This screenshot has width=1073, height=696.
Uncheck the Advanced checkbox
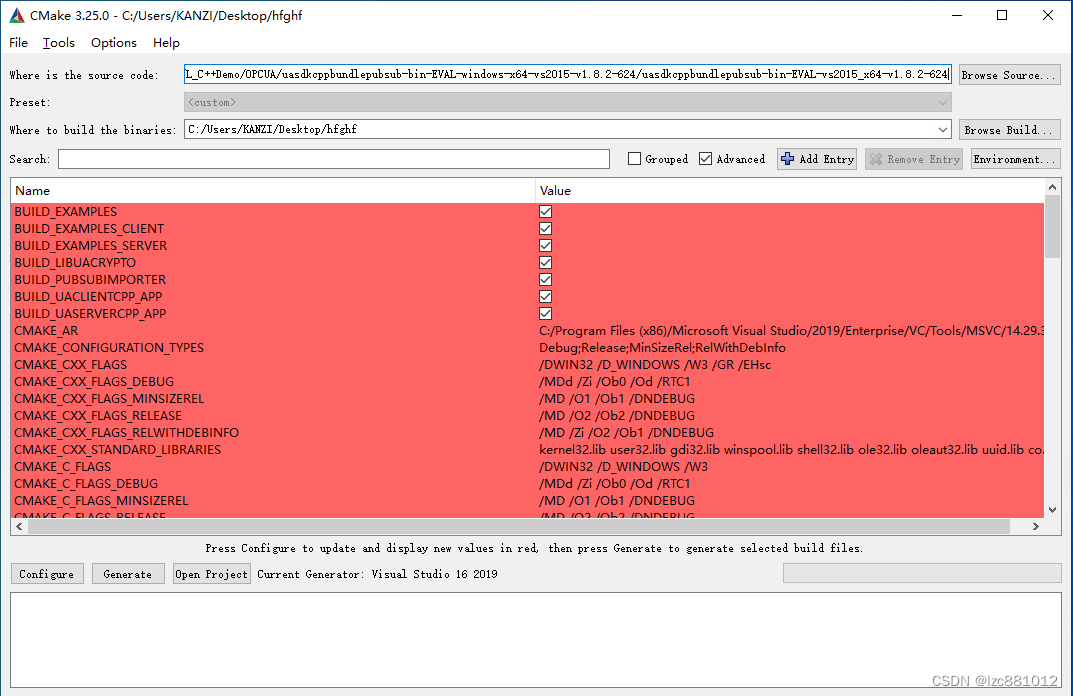coord(706,159)
